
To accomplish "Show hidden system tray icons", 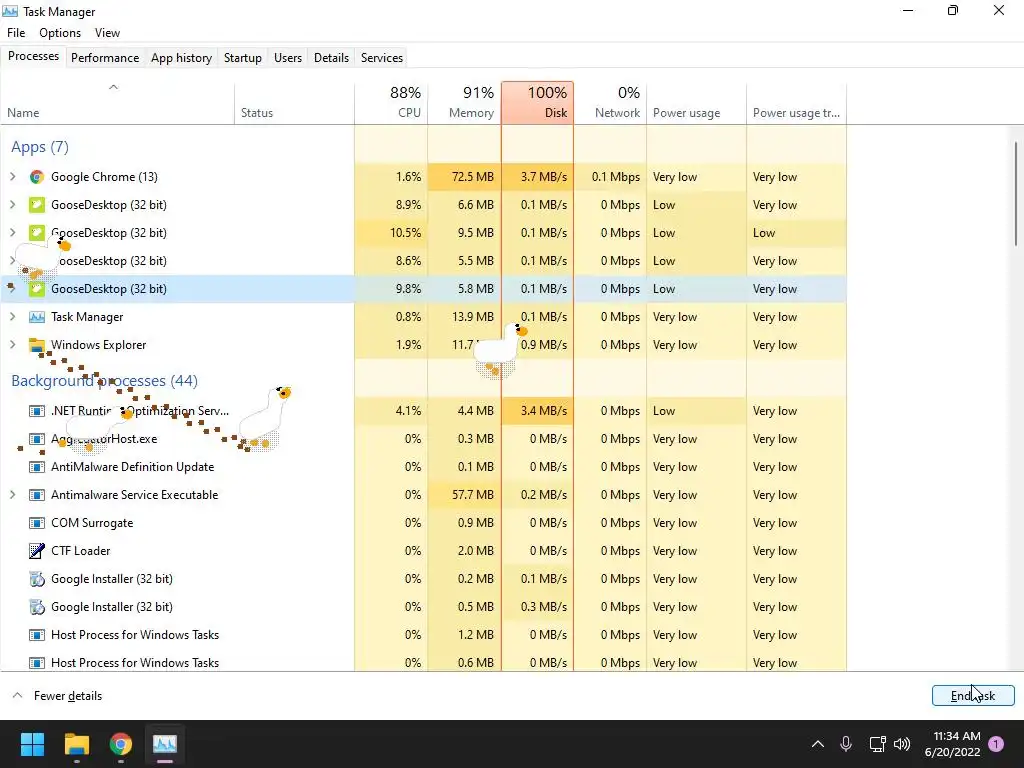I will click(817, 744).
